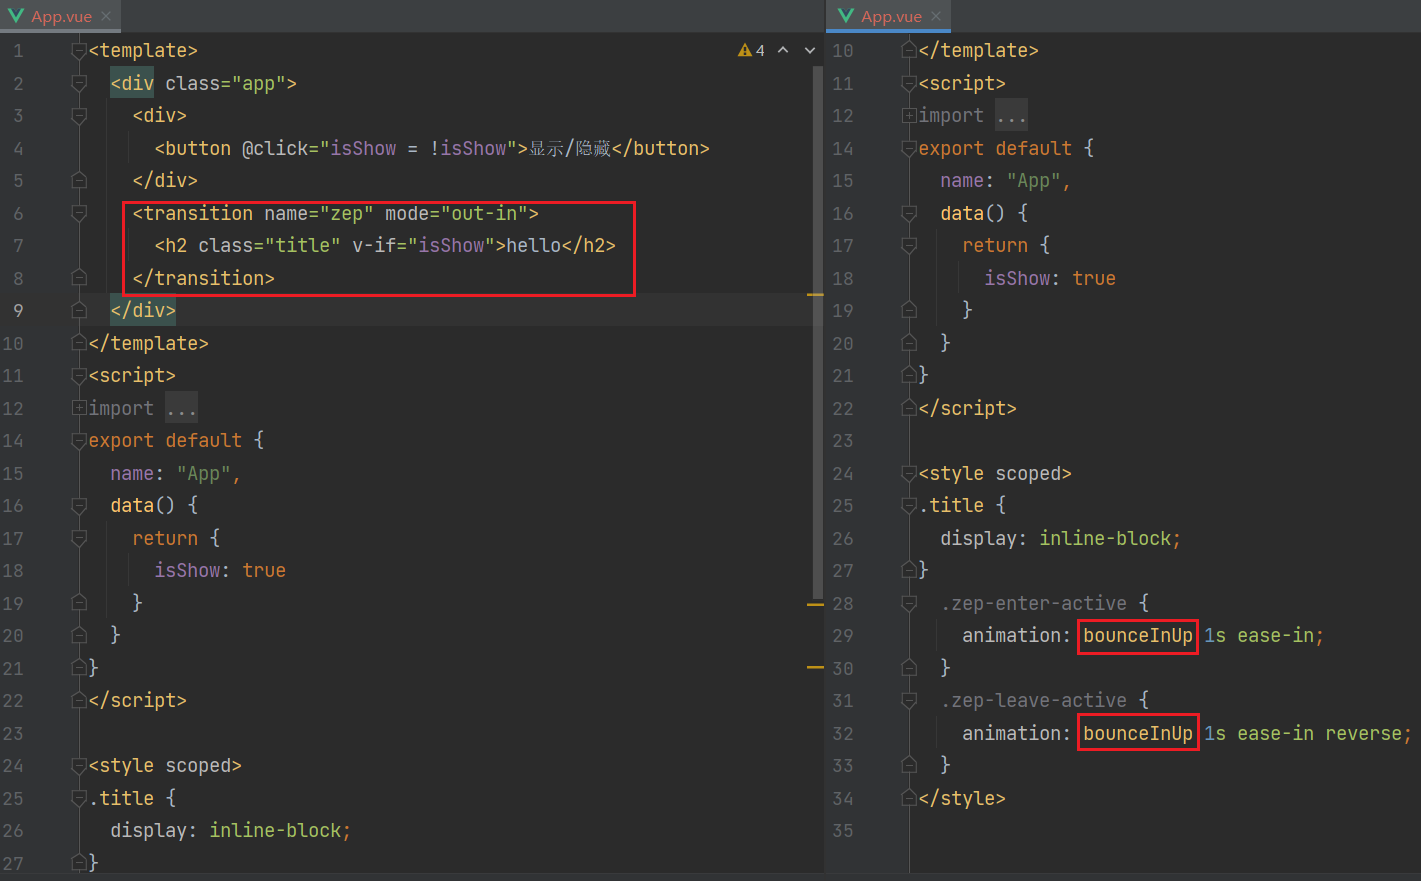Click "display: inline-block;" in right editor
Viewport: 1421px width, 881px height.
1060,538
